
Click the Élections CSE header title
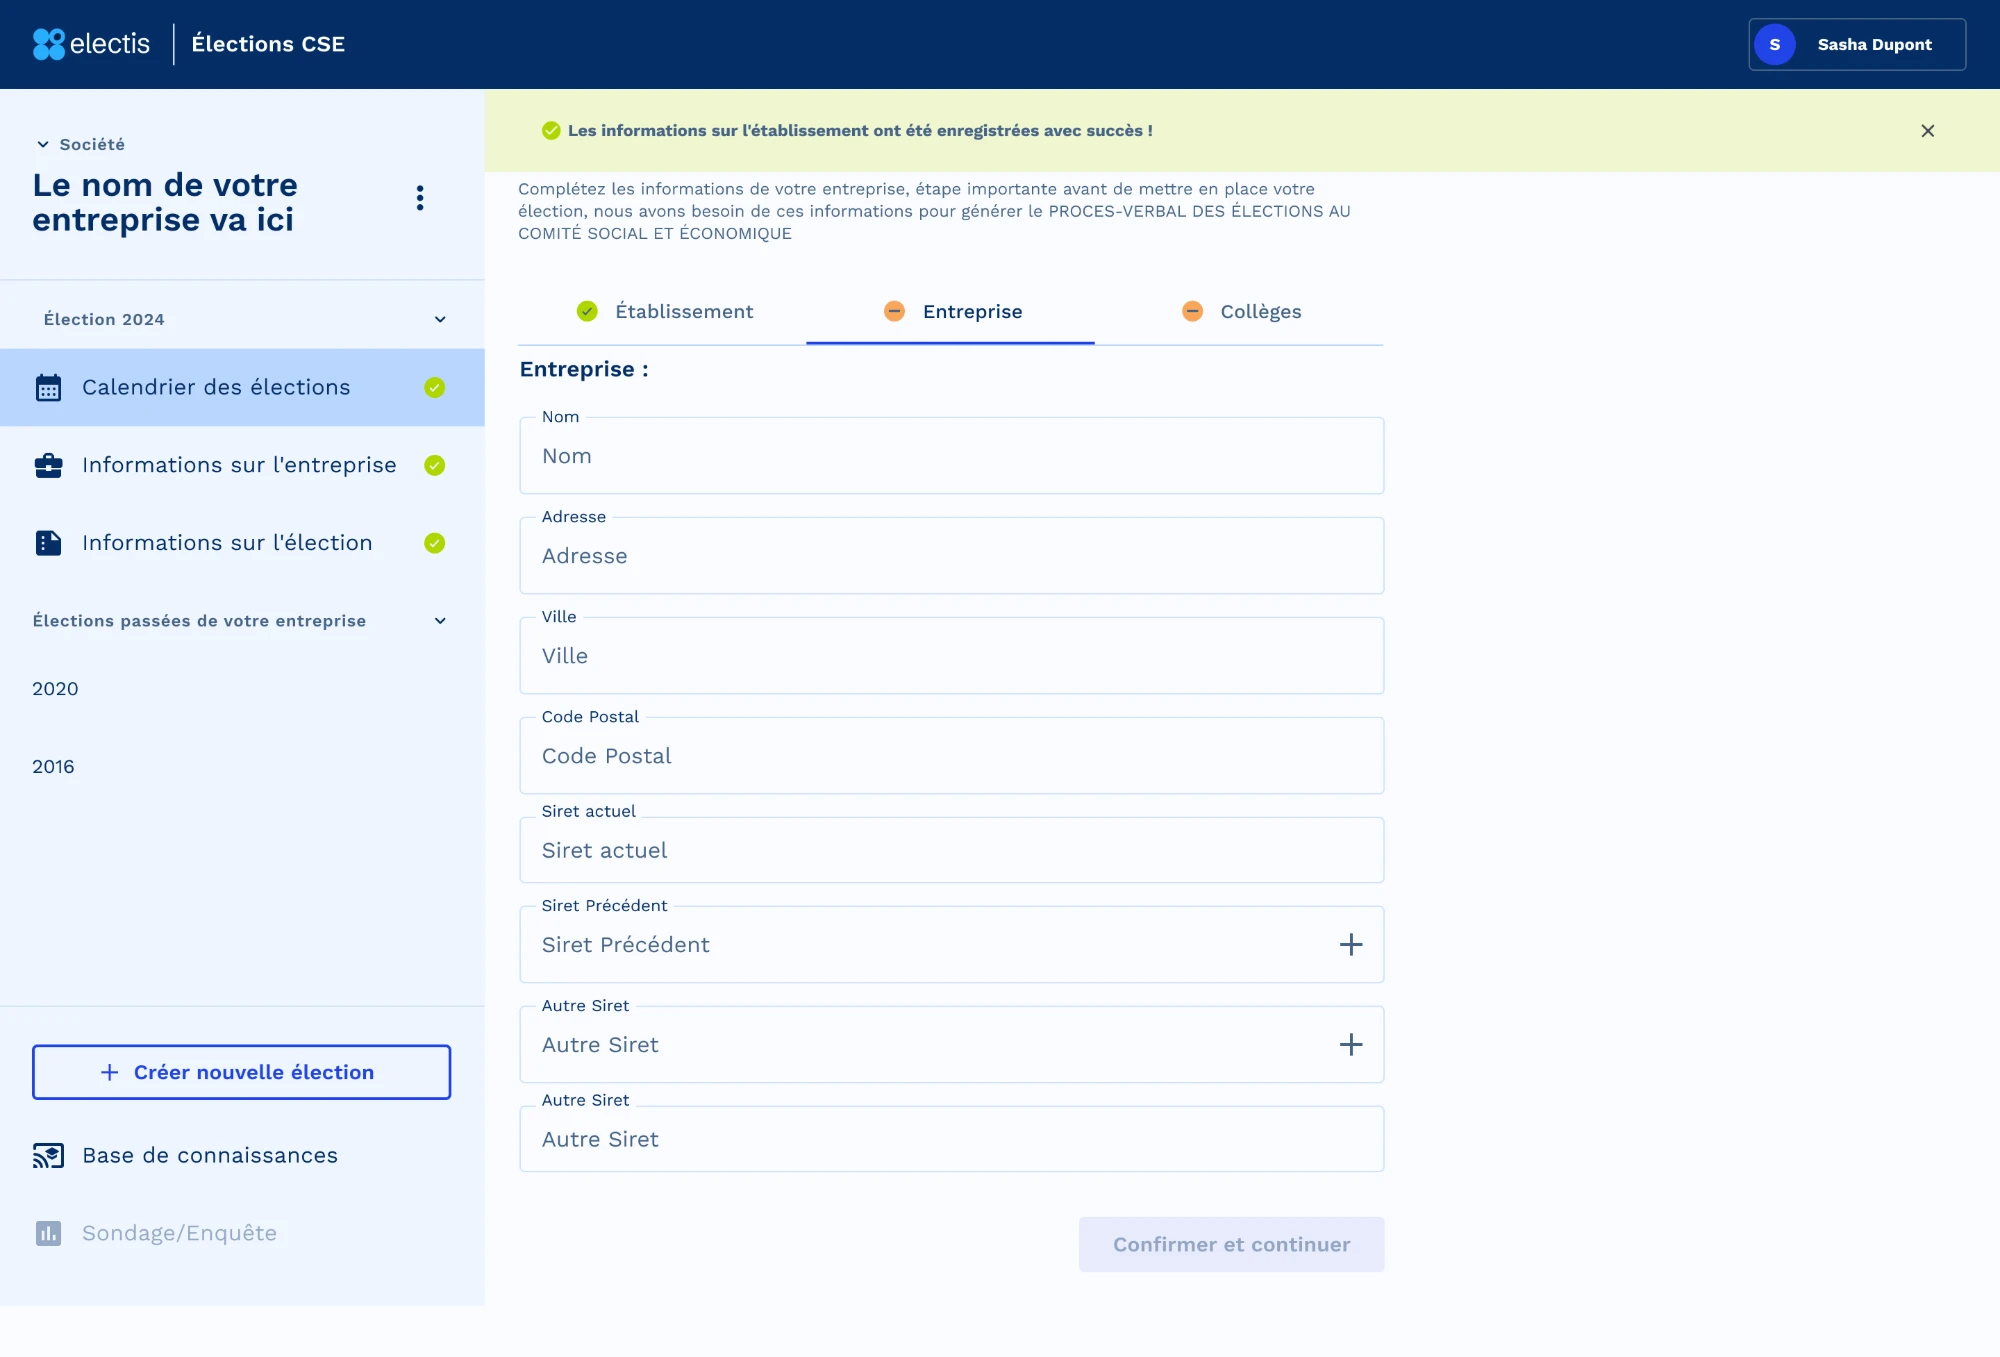pos(268,44)
